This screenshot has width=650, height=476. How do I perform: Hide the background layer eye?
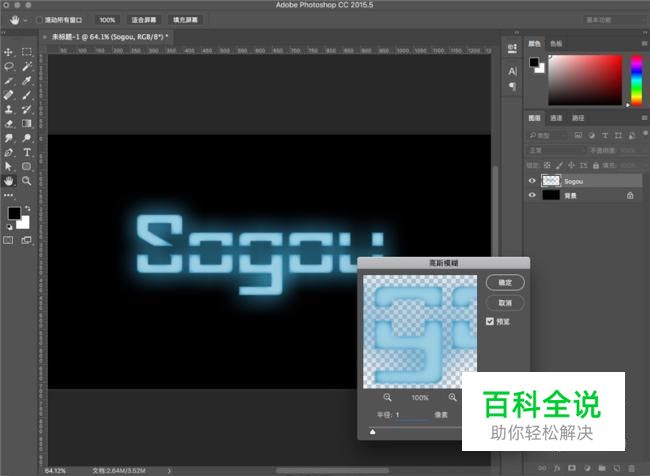point(532,195)
